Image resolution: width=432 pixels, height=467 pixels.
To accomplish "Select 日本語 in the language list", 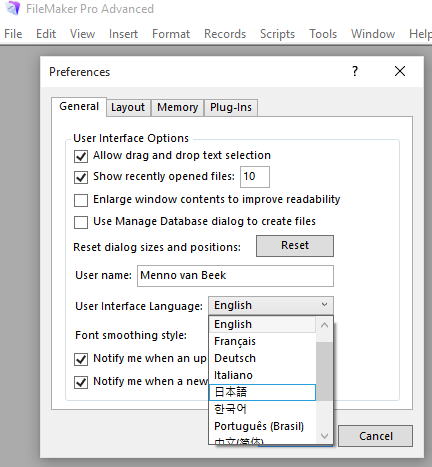I will 262,392.
